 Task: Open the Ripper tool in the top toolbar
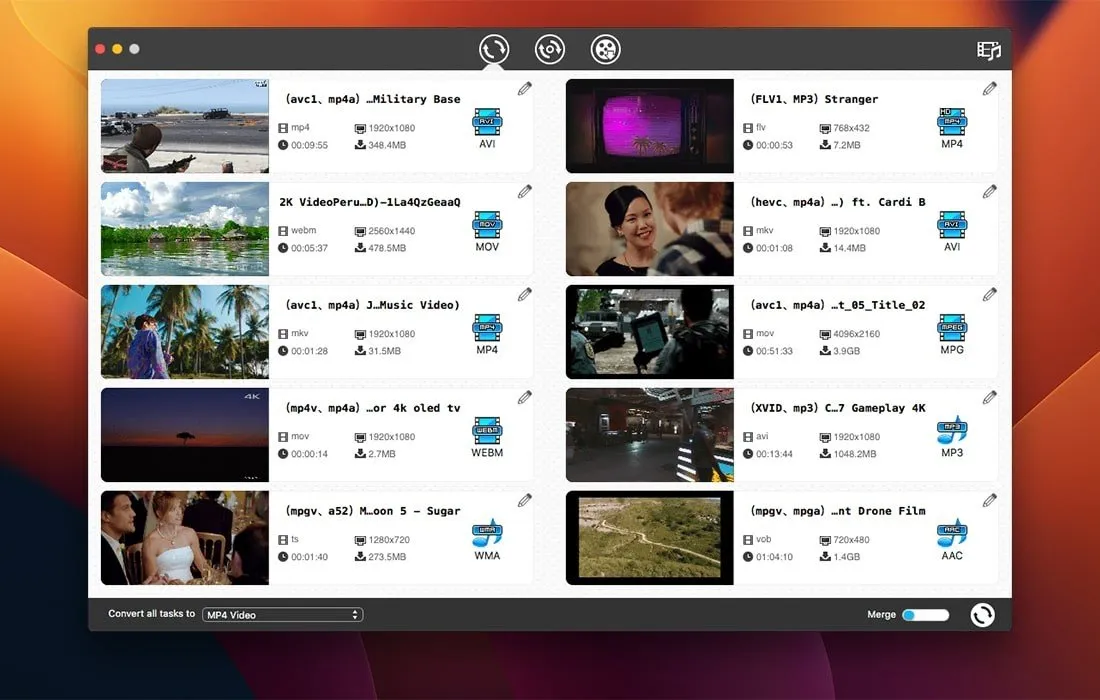[549, 47]
